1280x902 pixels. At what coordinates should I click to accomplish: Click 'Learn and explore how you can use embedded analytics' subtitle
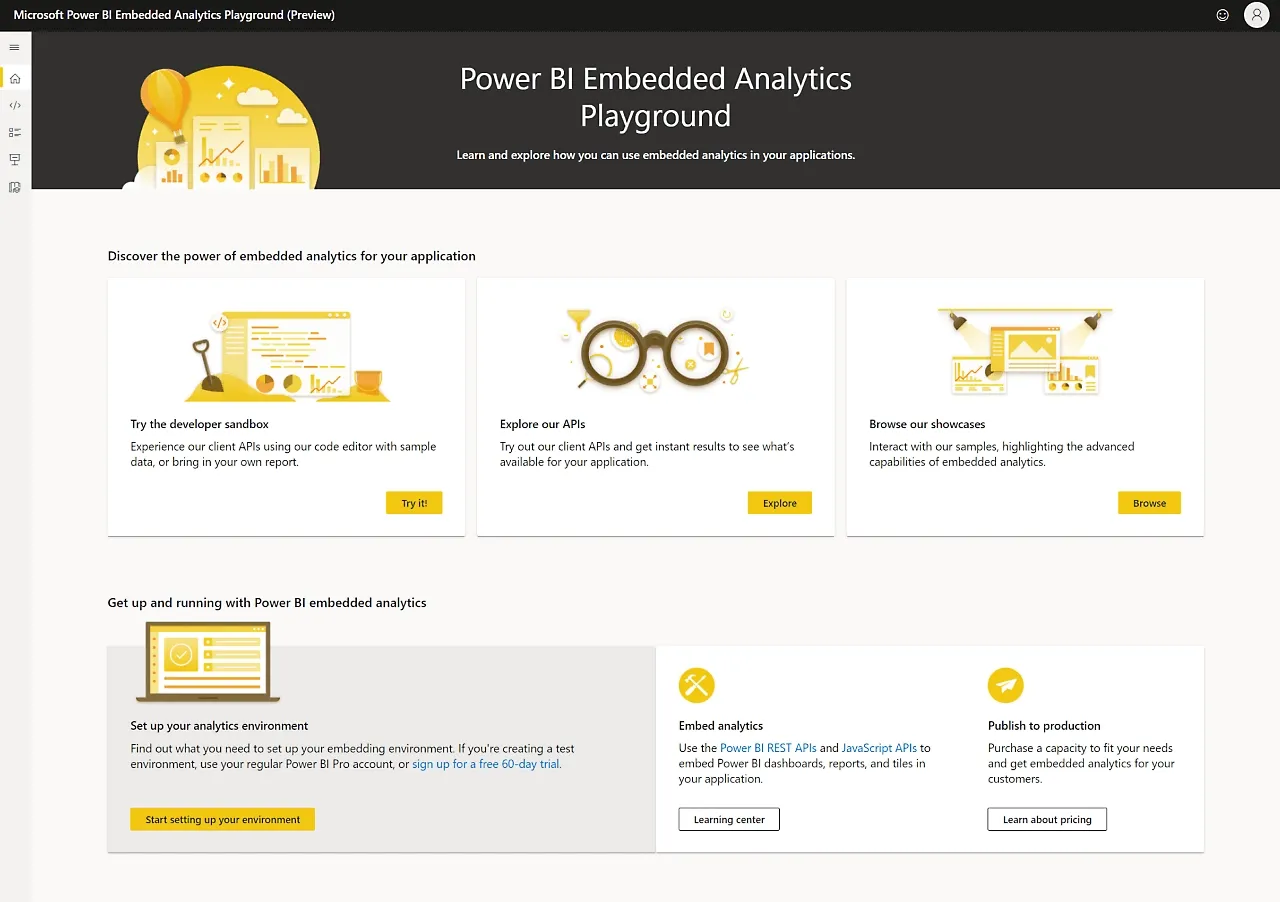tap(656, 155)
